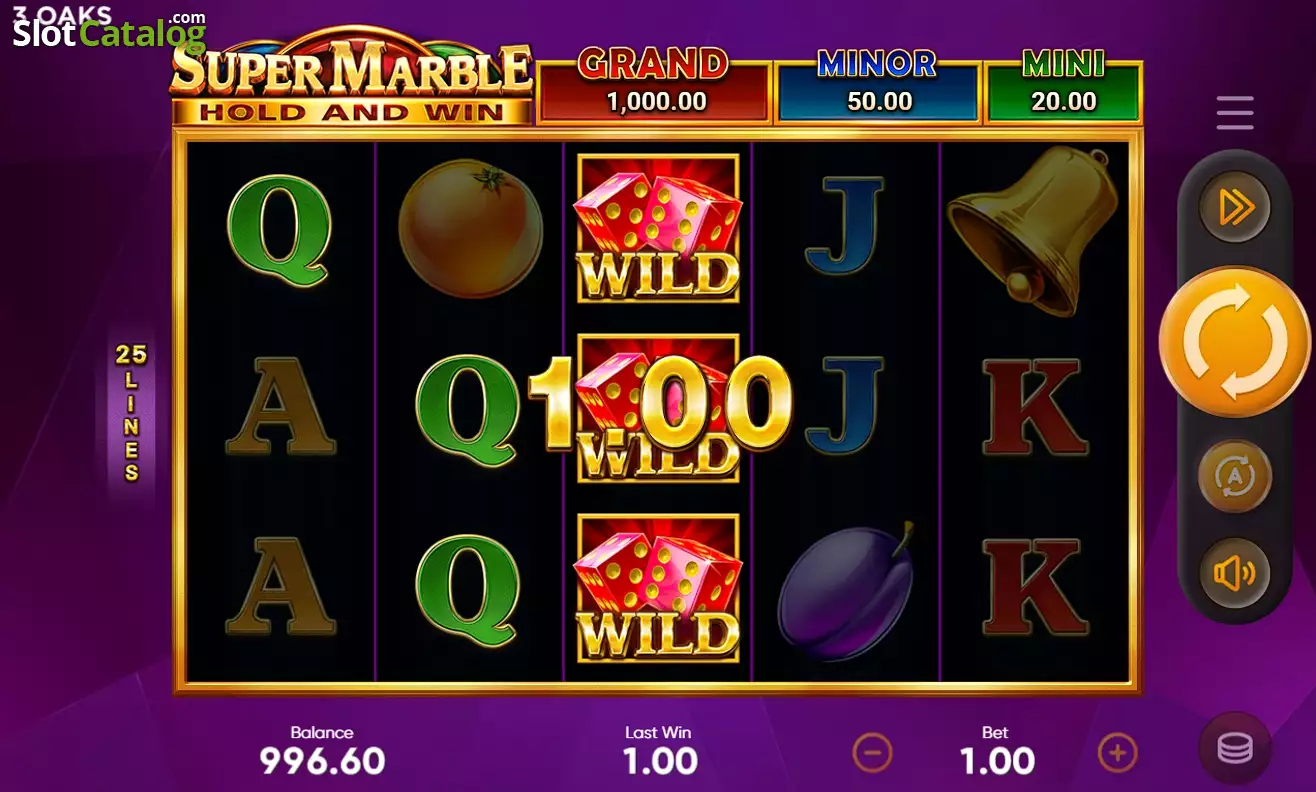Enable turbo fast-forward mode

1235,207
